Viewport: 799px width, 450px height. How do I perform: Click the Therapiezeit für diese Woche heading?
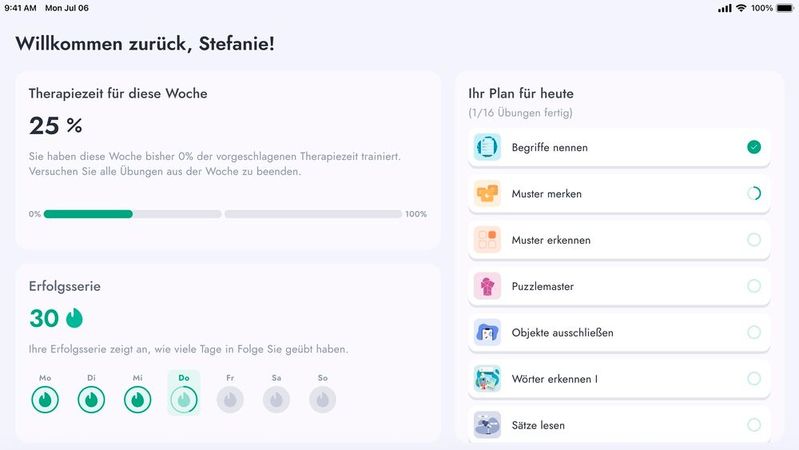118,94
